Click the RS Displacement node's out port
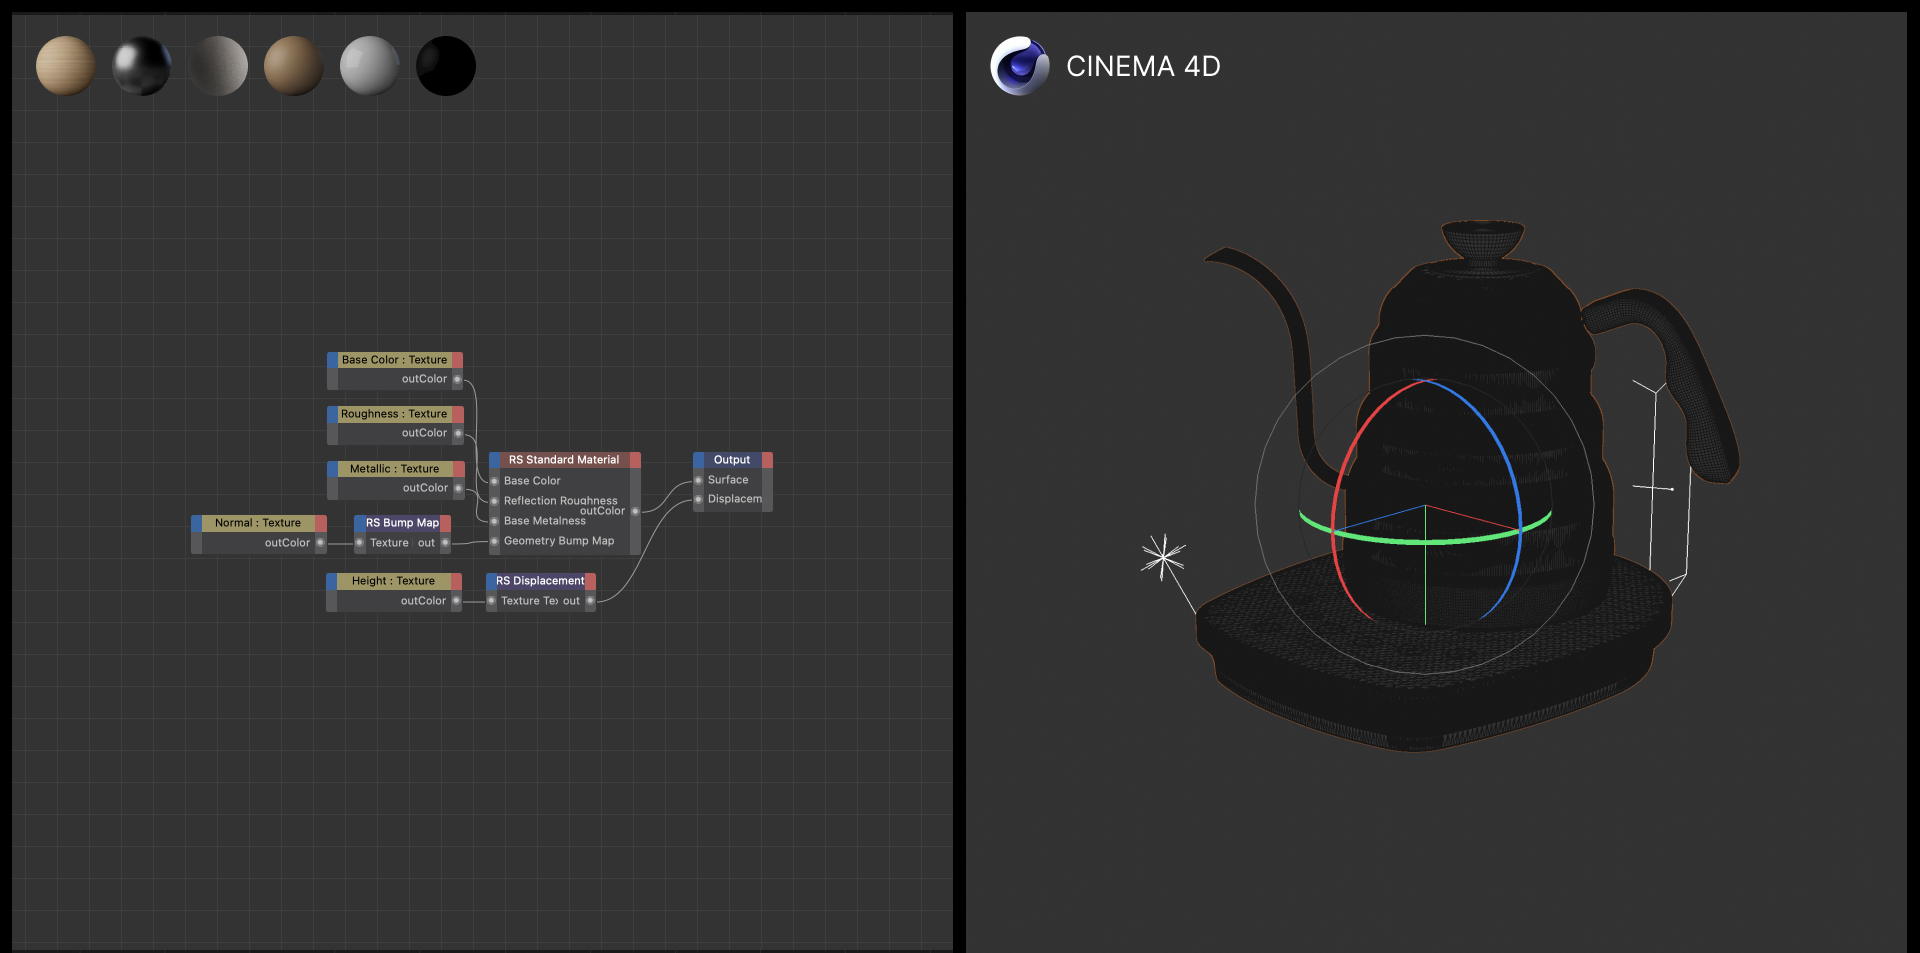The width and height of the screenshot is (1920, 953). click(x=590, y=601)
